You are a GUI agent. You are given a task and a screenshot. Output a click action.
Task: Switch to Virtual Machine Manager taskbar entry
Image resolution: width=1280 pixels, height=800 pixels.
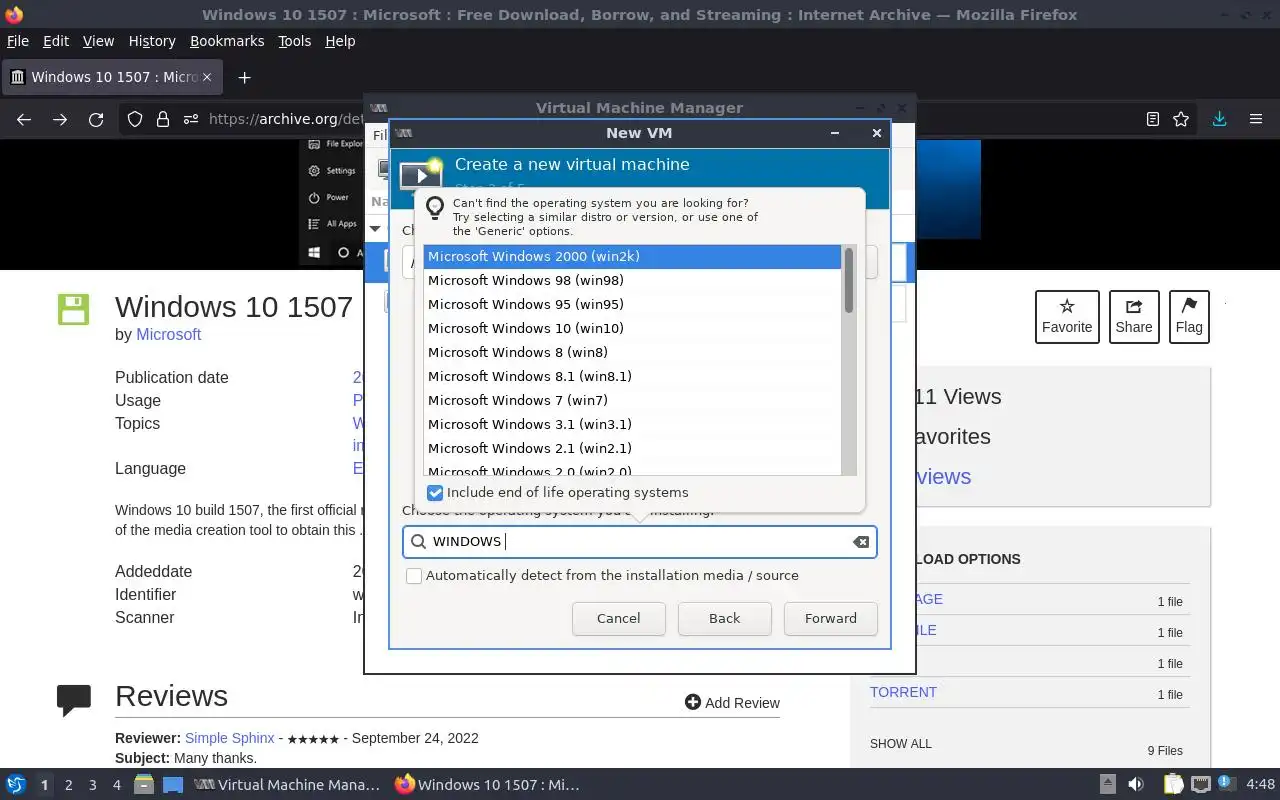[x=286, y=785]
